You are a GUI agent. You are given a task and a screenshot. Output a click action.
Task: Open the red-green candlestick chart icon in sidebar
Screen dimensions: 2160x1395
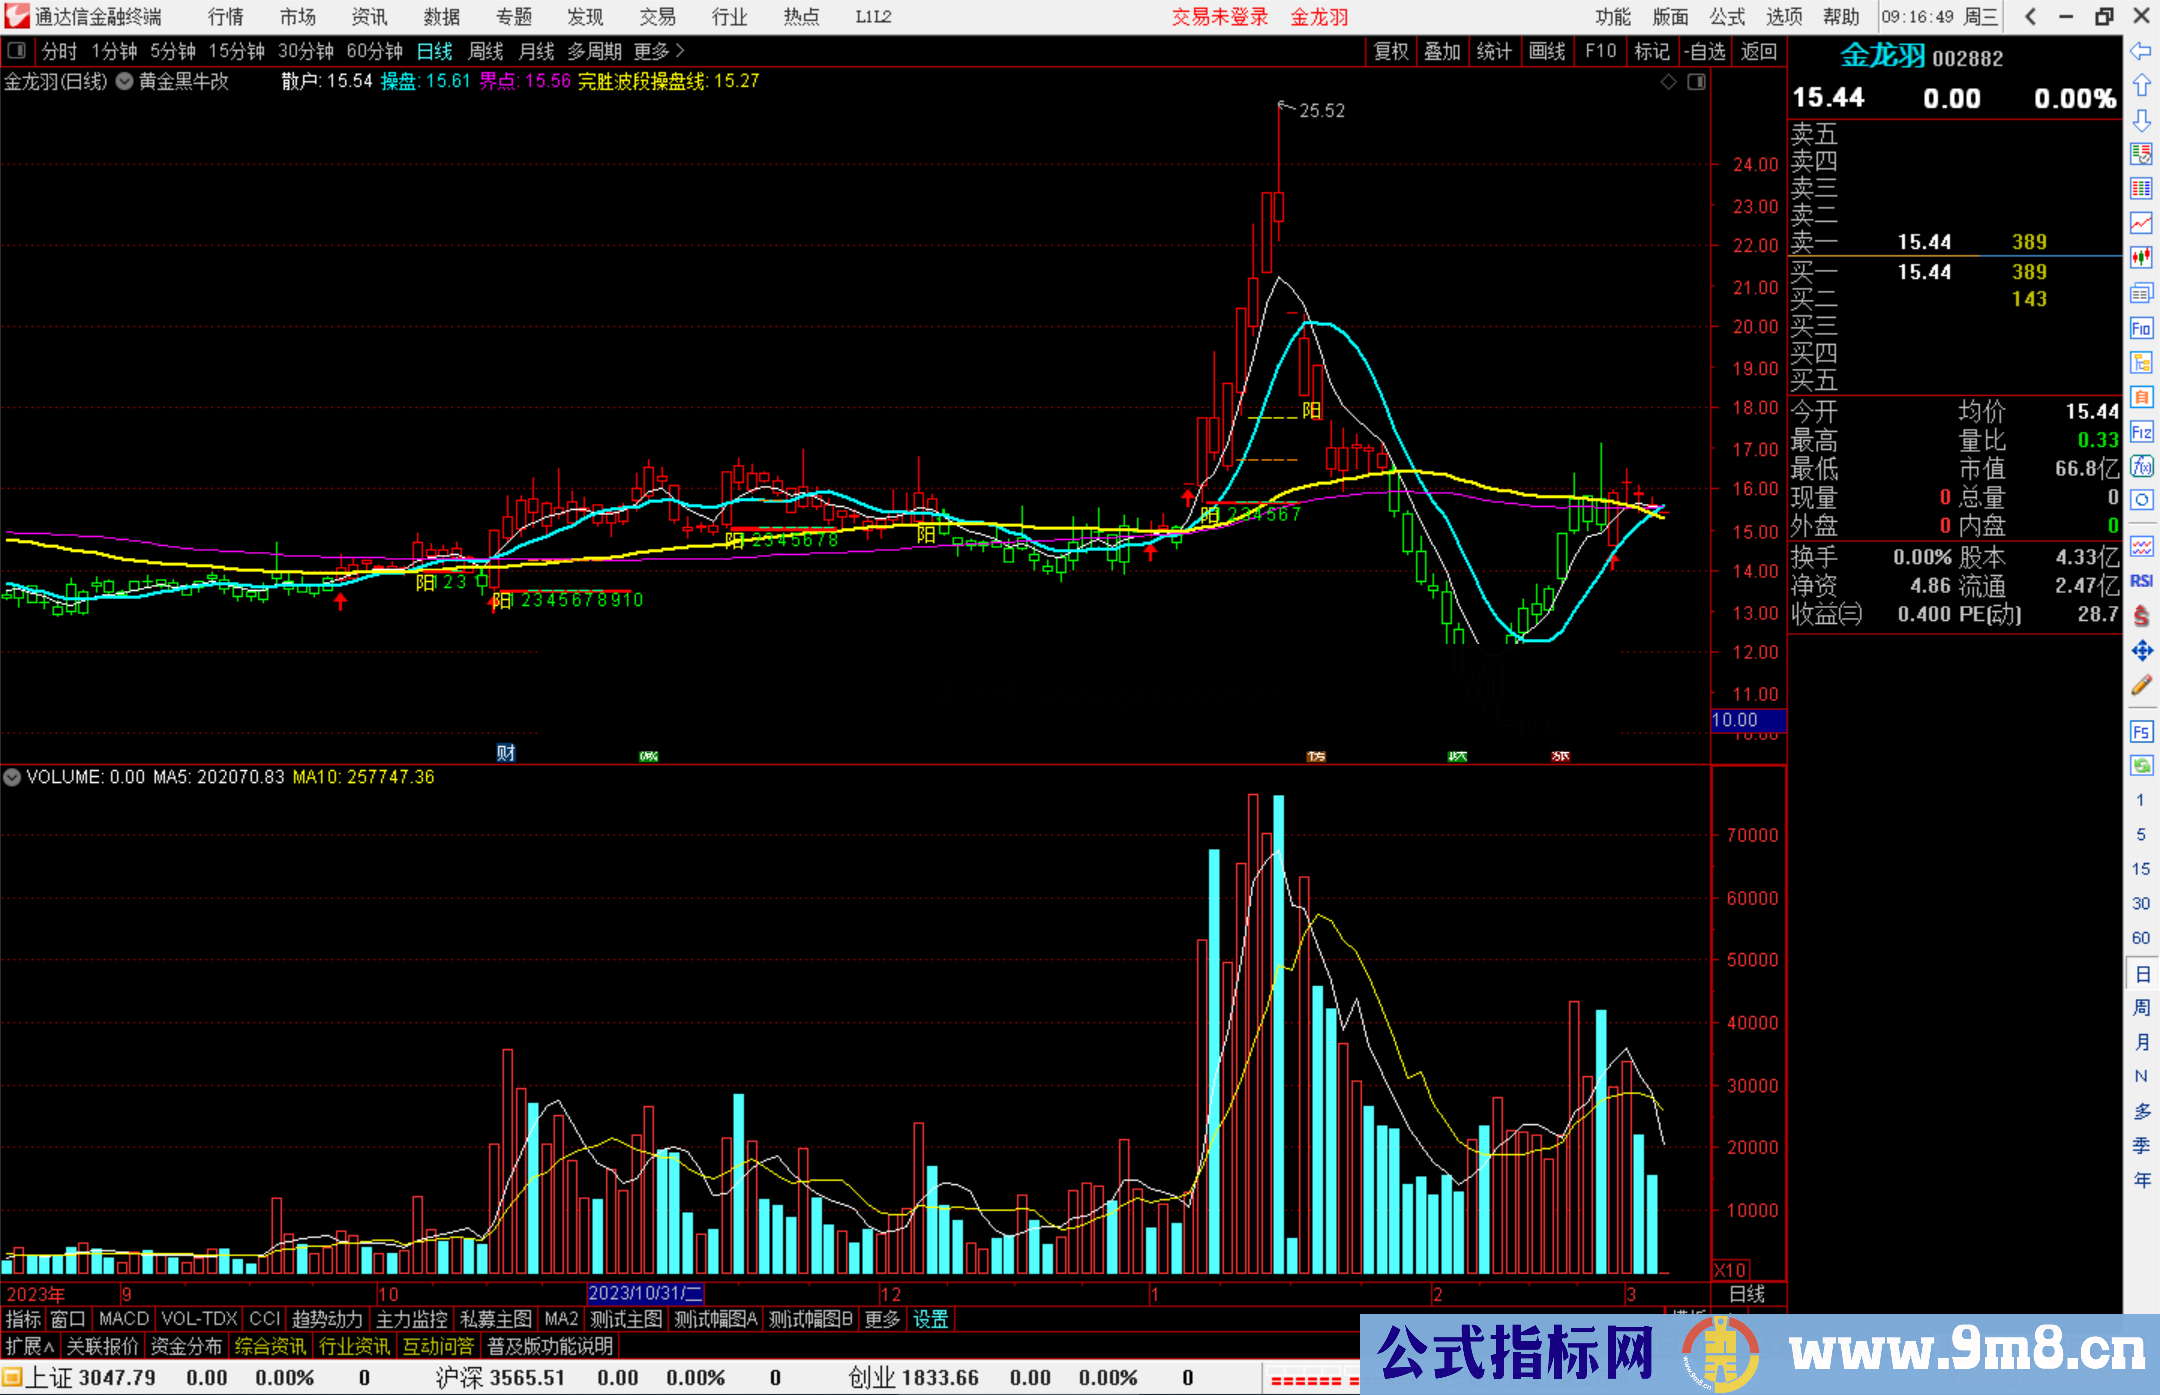[2141, 258]
